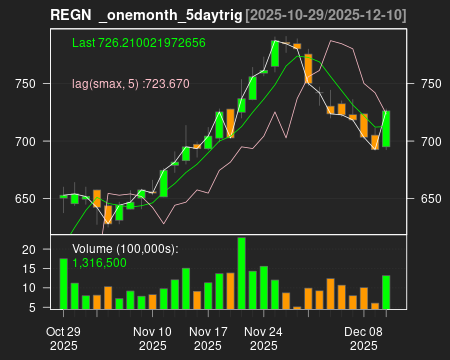Click the right price axis label 650
This screenshot has height=360, width=450.
(431, 199)
